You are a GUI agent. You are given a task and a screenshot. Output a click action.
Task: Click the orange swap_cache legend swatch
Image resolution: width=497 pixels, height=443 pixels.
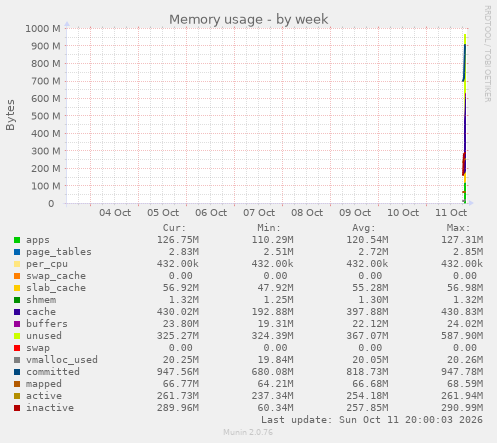[x=17, y=276]
